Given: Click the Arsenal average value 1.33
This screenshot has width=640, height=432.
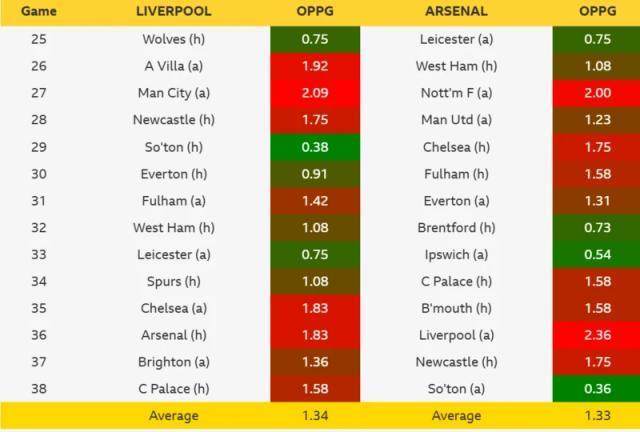Looking at the screenshot, I should pos(597,416).
